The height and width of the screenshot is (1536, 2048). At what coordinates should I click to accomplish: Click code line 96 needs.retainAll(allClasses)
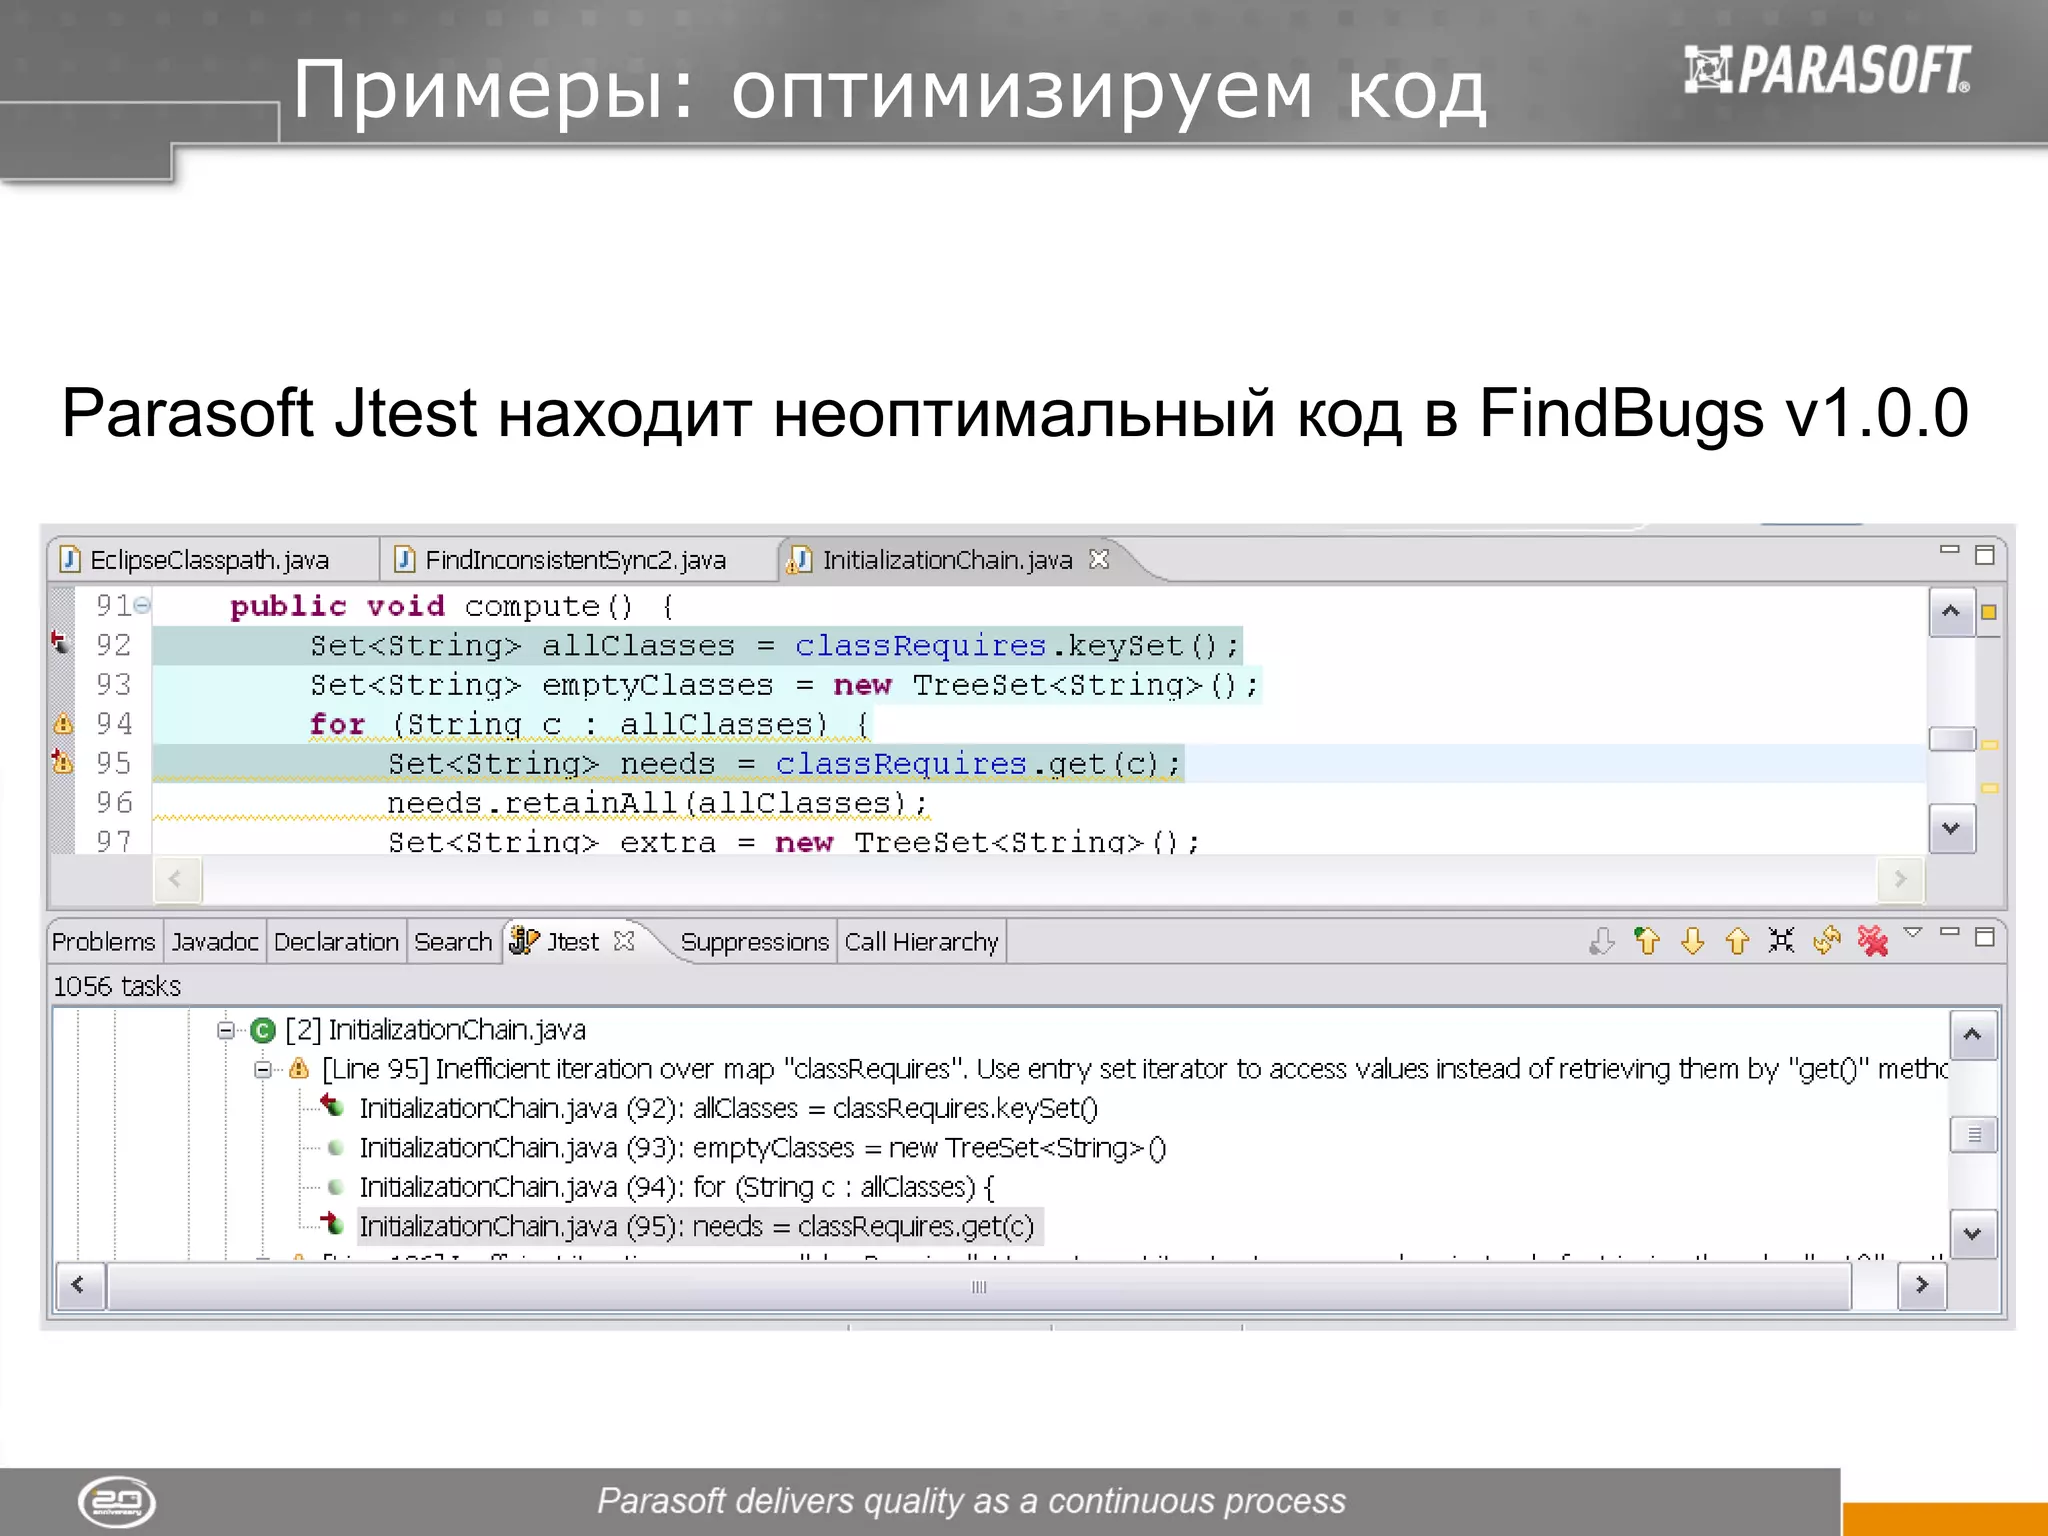click(658, 803)
